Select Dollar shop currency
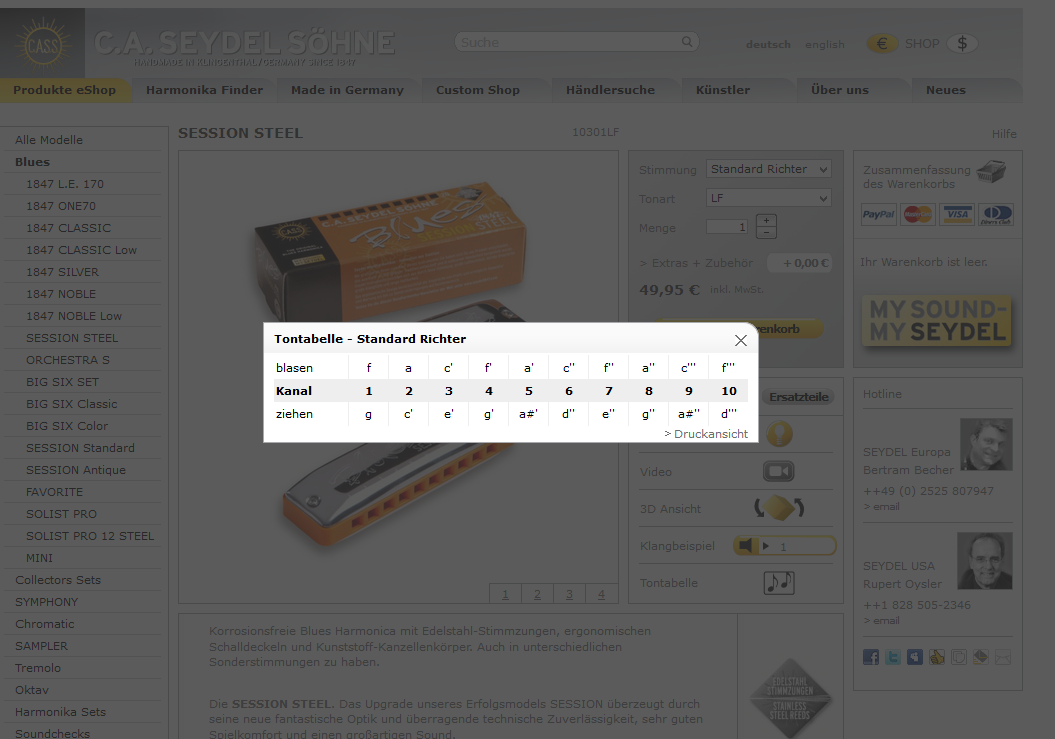Screen dimensions: 1055x739 point(962,44)
